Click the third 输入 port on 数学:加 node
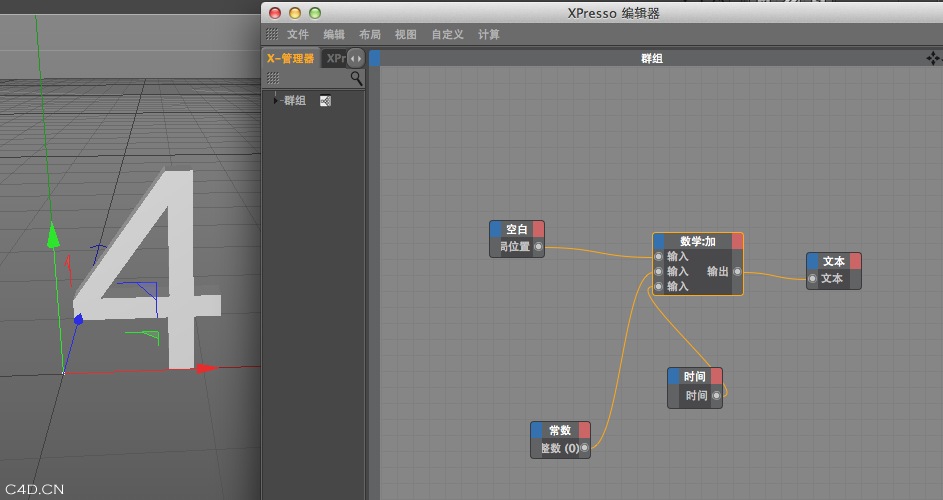This screenshot has width=943, height=500. pyautogui.click(x=659, y=286)
